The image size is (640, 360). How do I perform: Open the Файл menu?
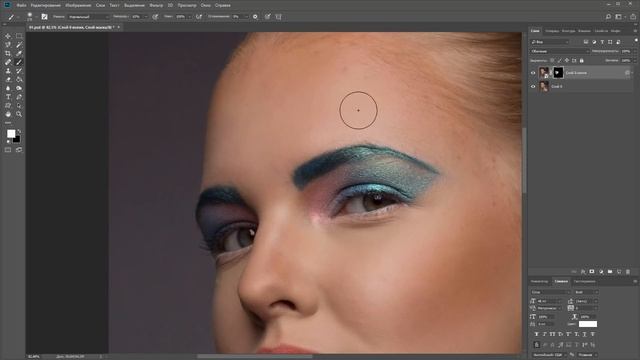(21, 5)
